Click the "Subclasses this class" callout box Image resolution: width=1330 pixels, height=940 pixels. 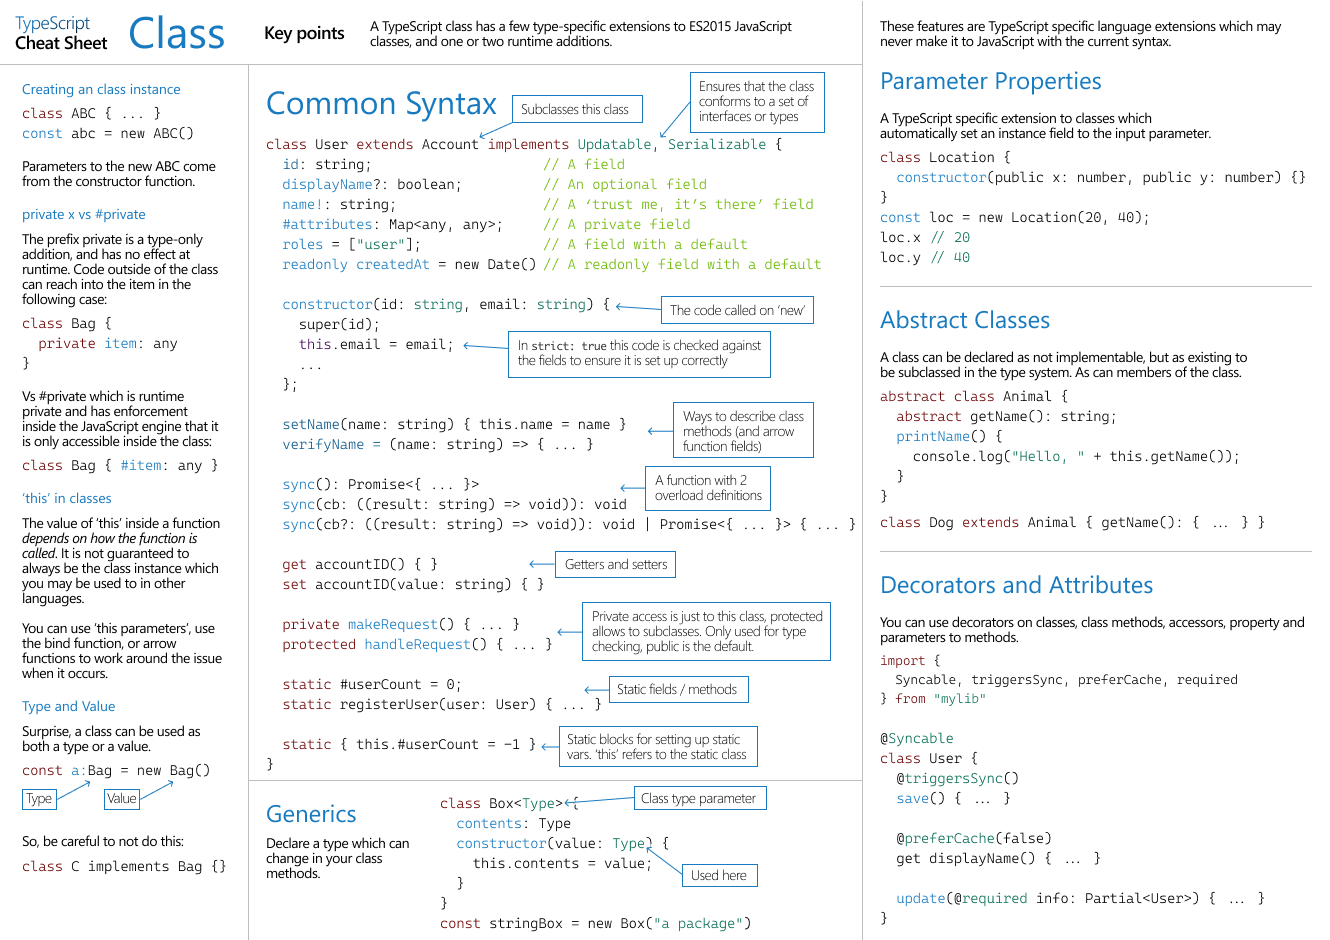pyautogui.click(x=577, y=108)
